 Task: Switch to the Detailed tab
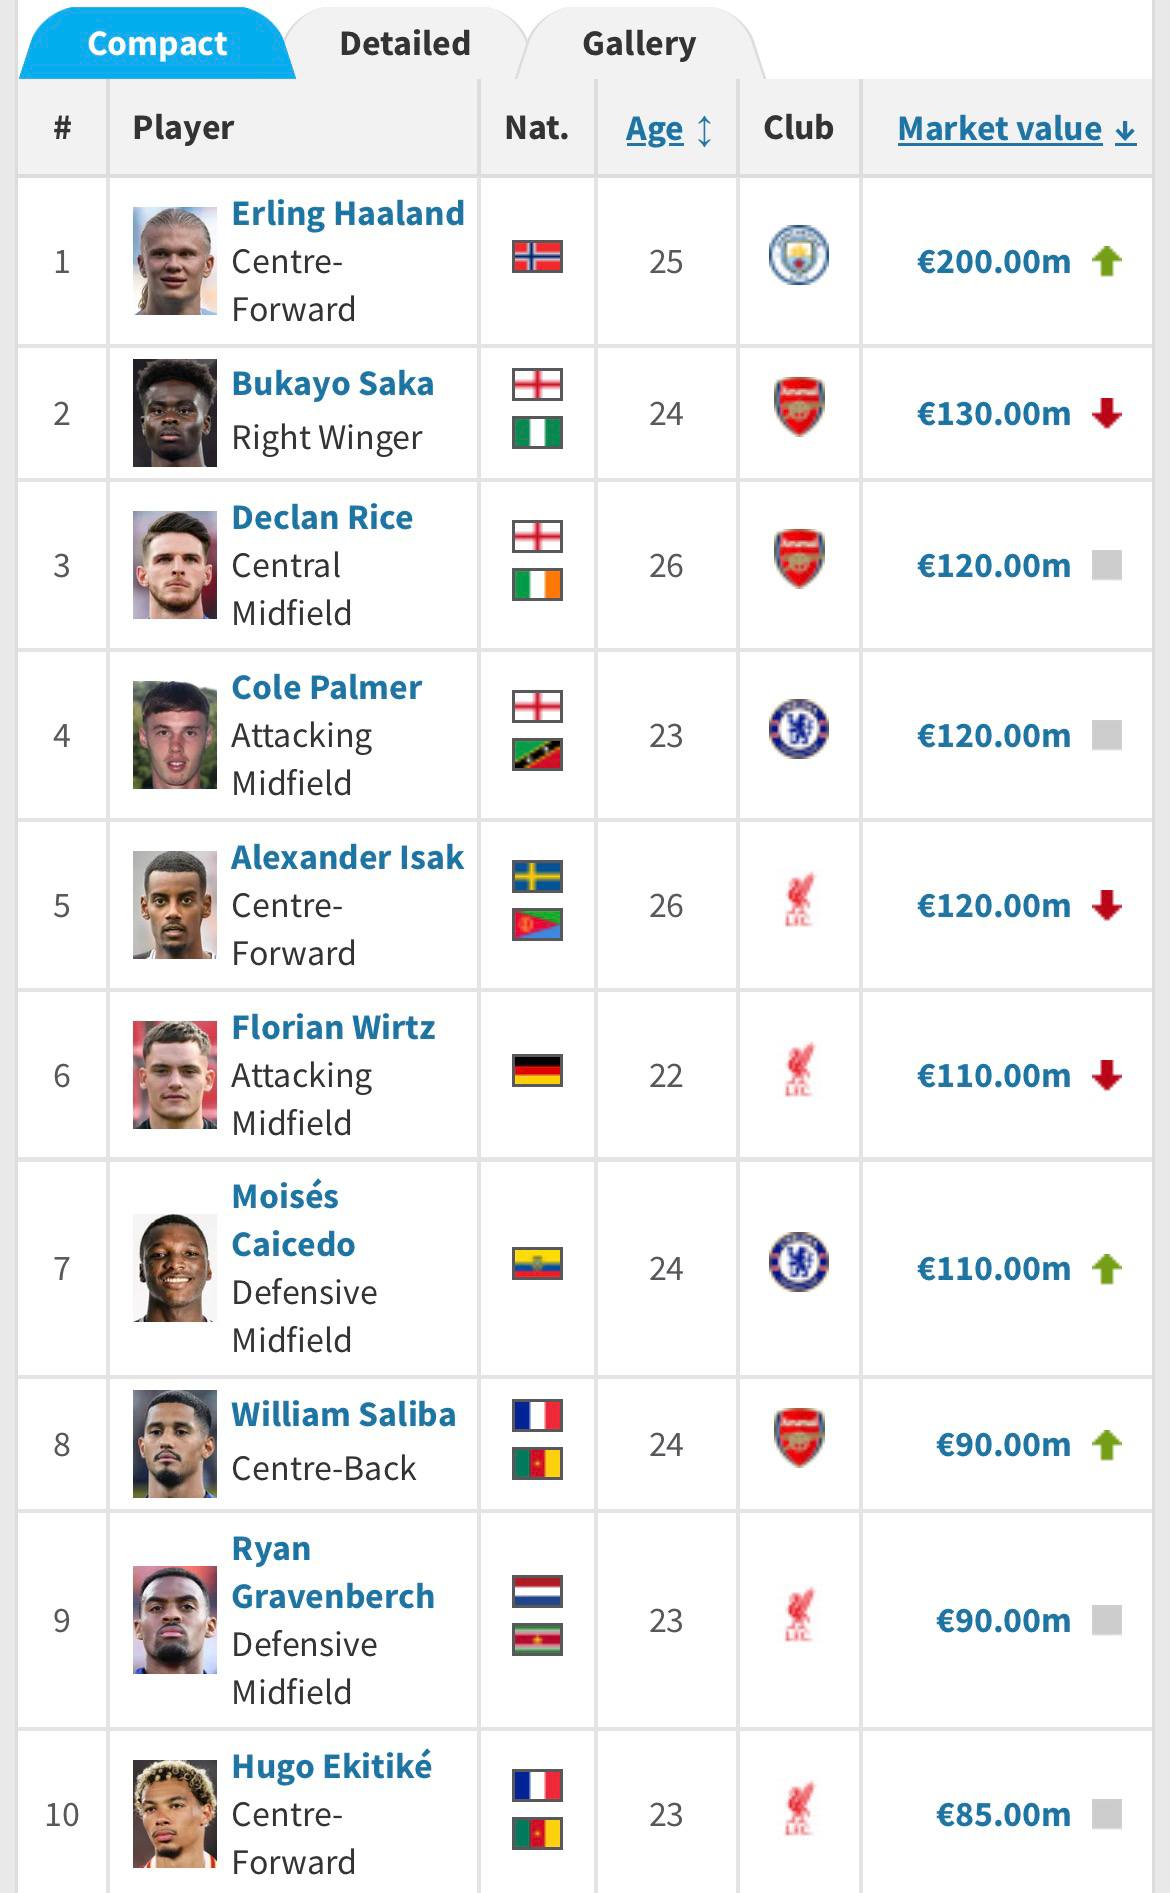(405, 44)
